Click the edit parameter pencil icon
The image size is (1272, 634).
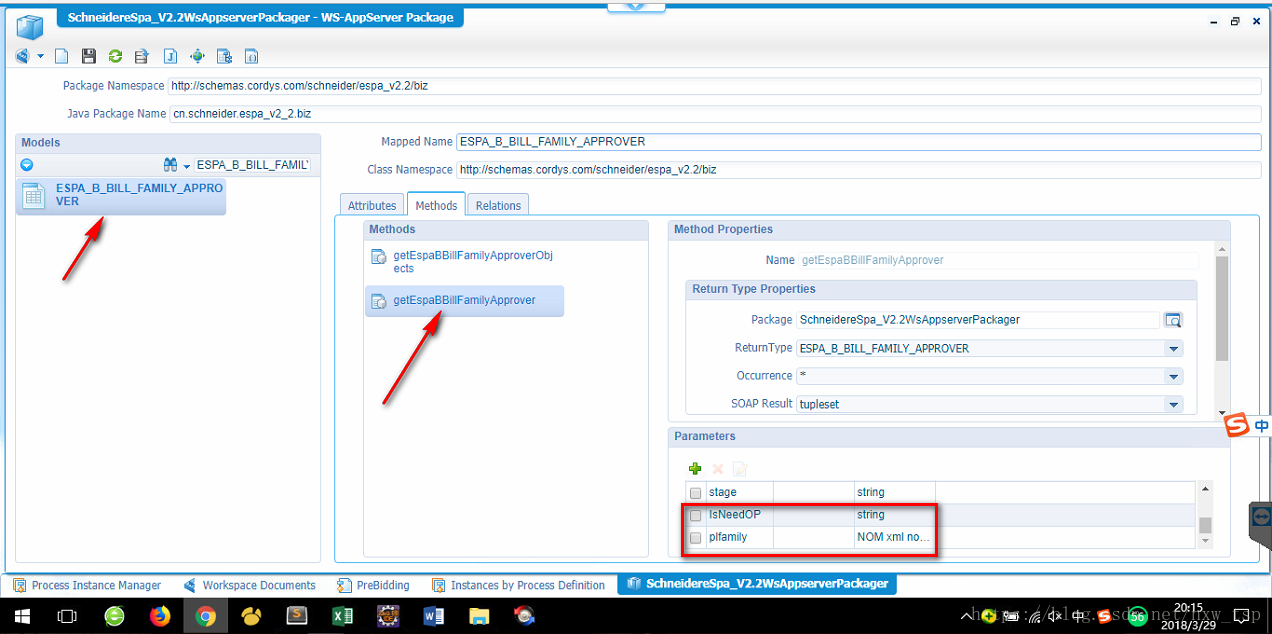pyautogui.click(x=739, y=468)
